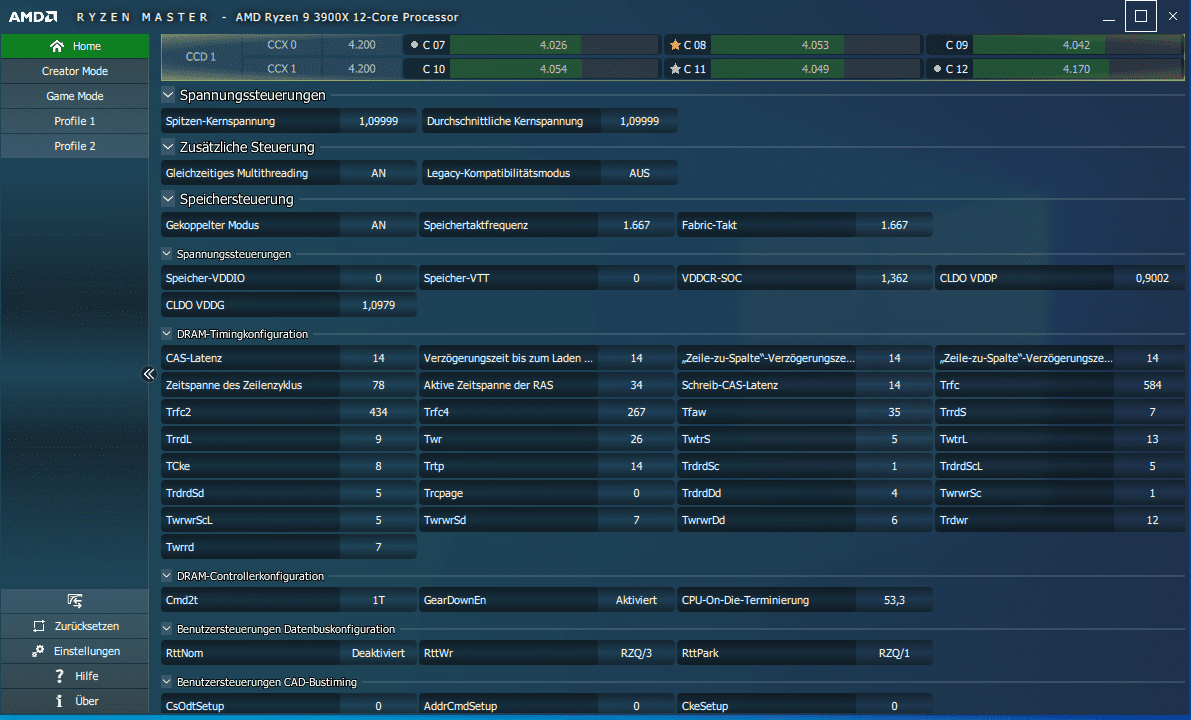Click the C 11 core clock bar

coord(815,69)
